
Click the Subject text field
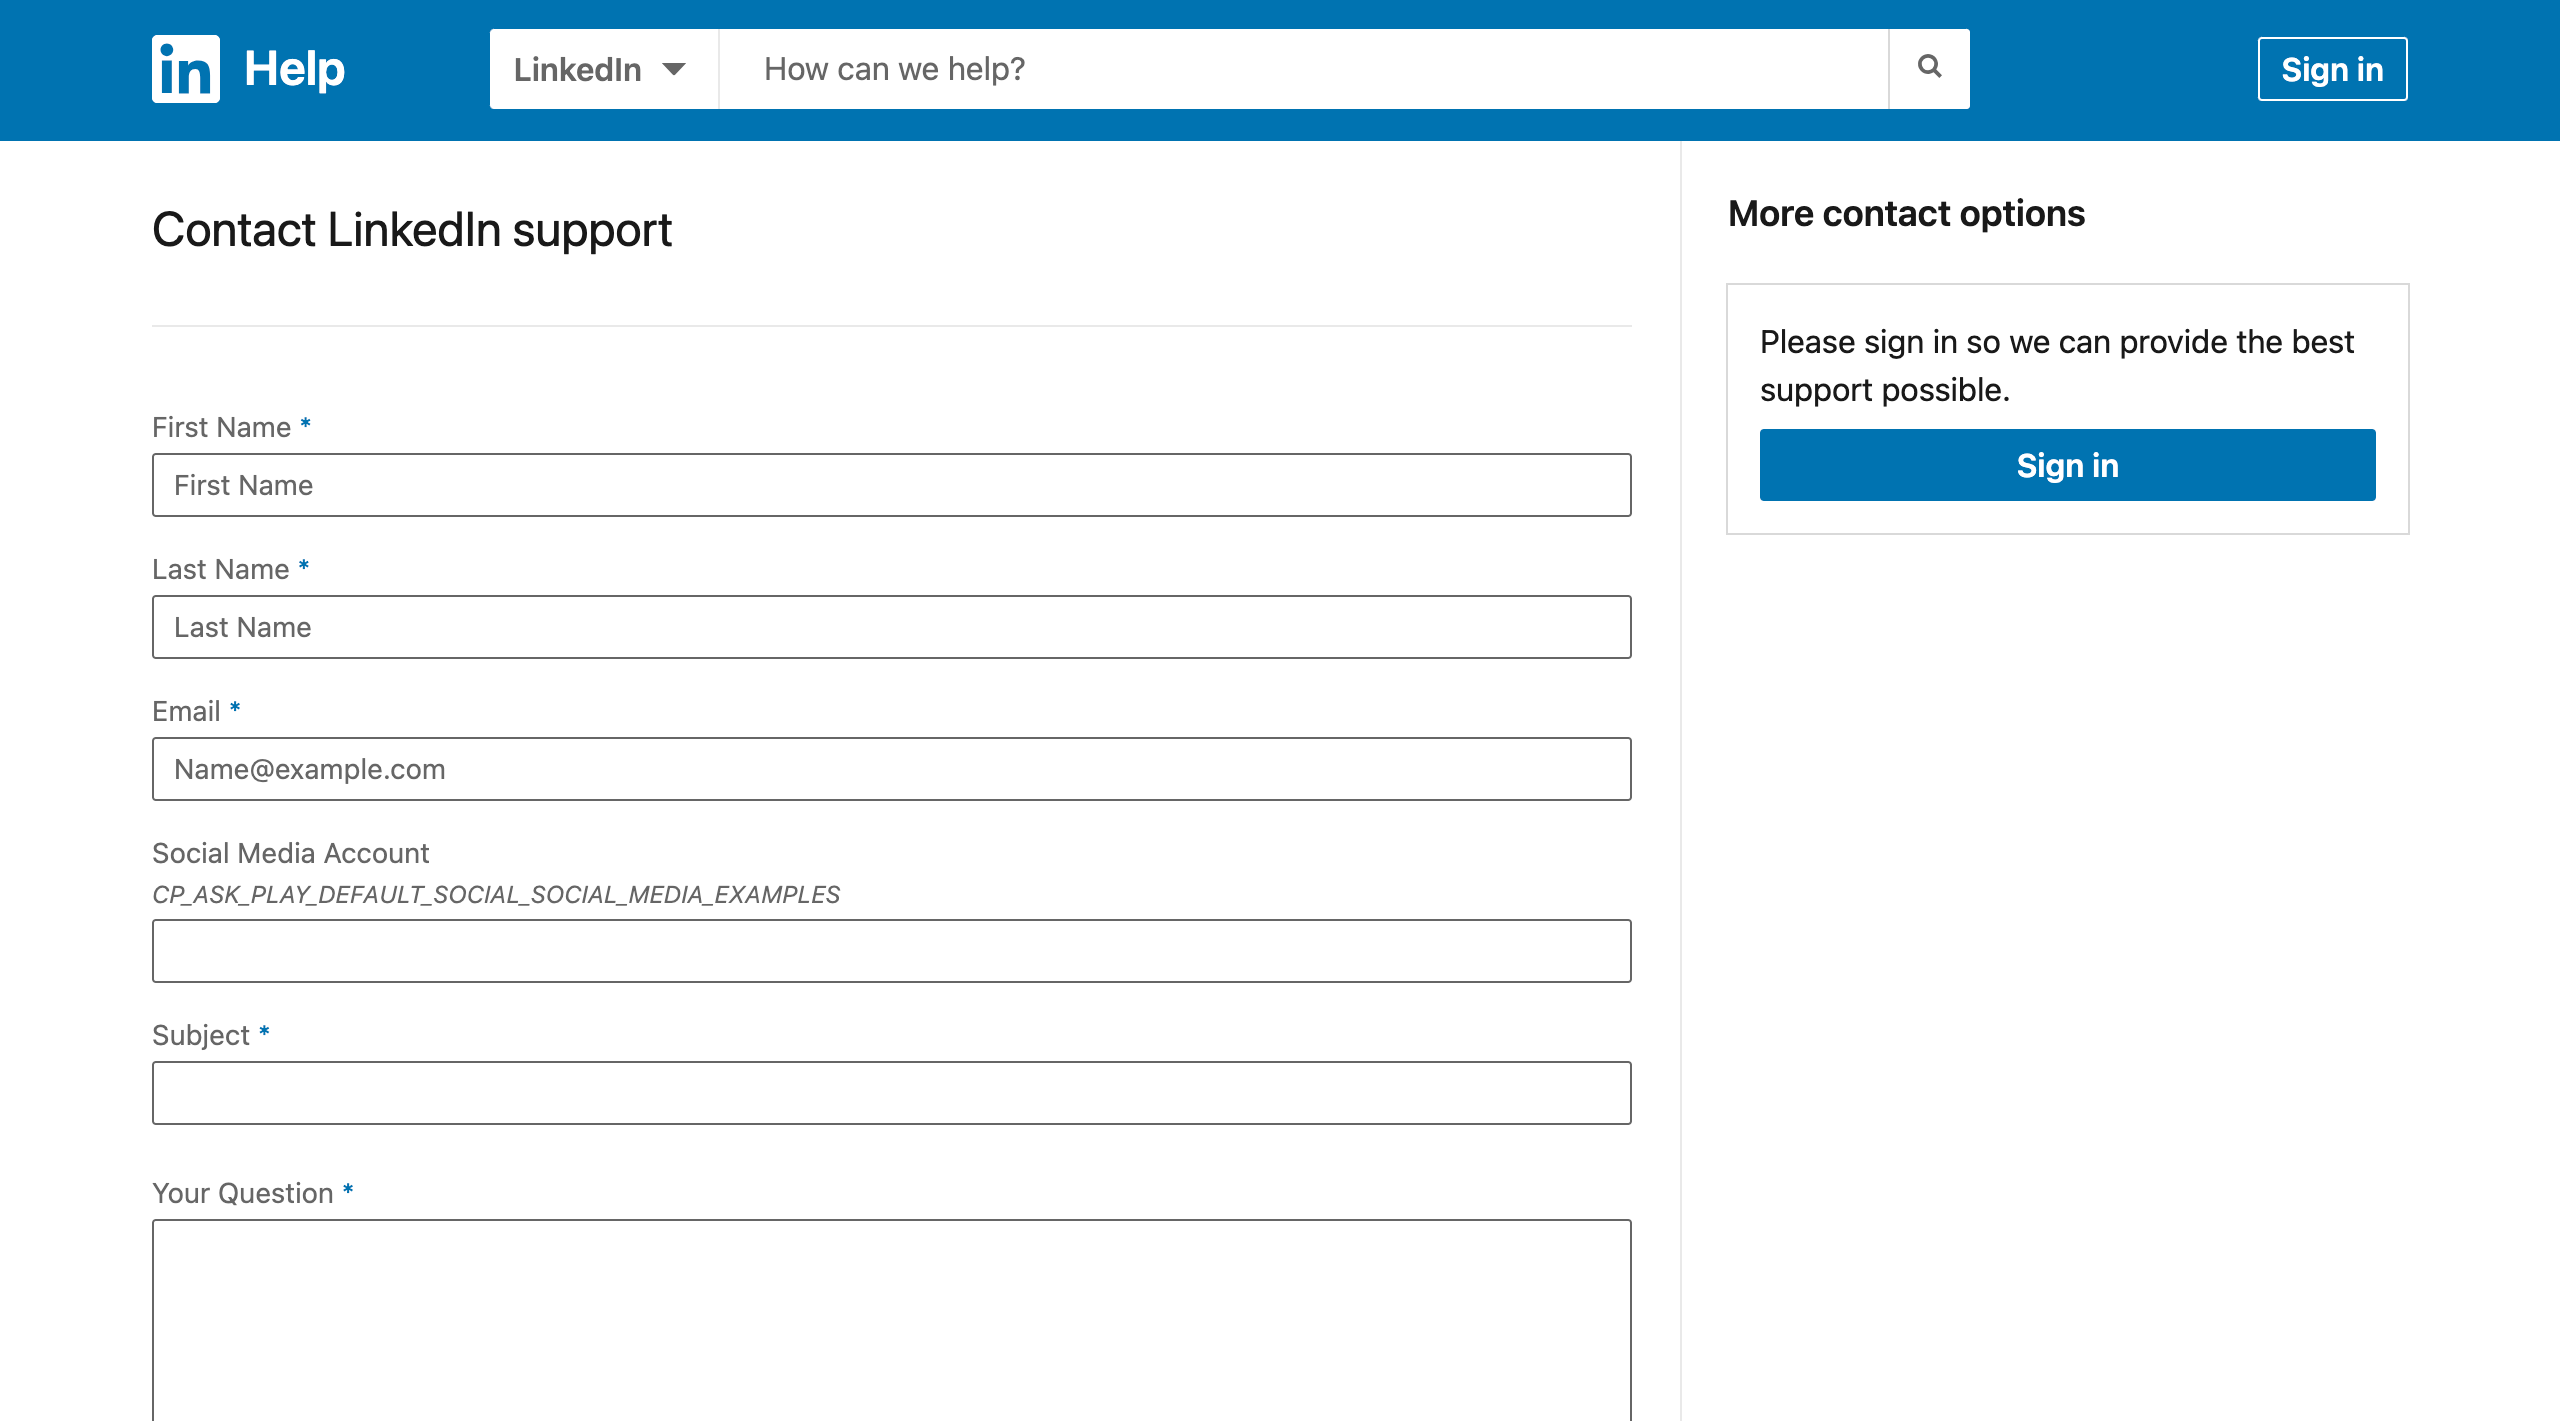(x=891, y=1093)
